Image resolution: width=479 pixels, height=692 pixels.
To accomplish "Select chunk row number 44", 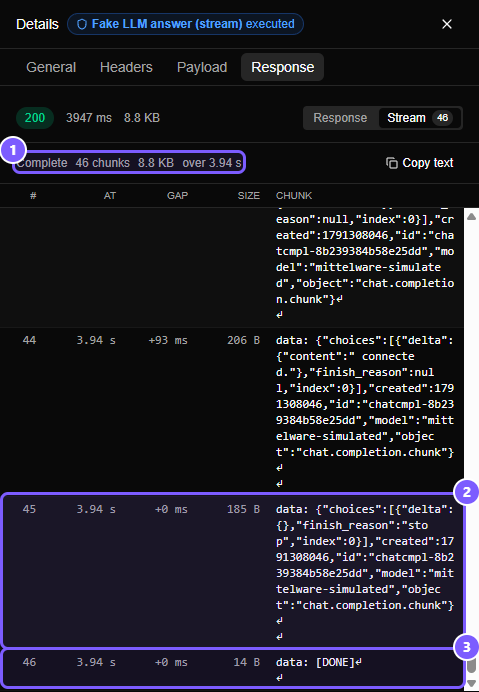I will [x=232, y=410].
